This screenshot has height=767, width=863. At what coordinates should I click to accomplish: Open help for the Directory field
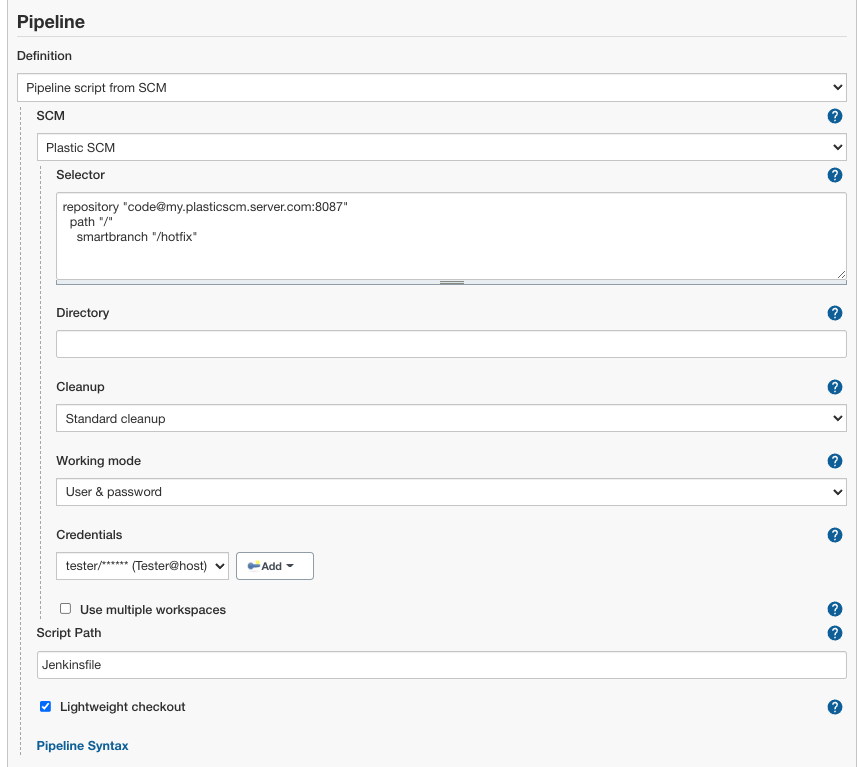pos(834,313)
